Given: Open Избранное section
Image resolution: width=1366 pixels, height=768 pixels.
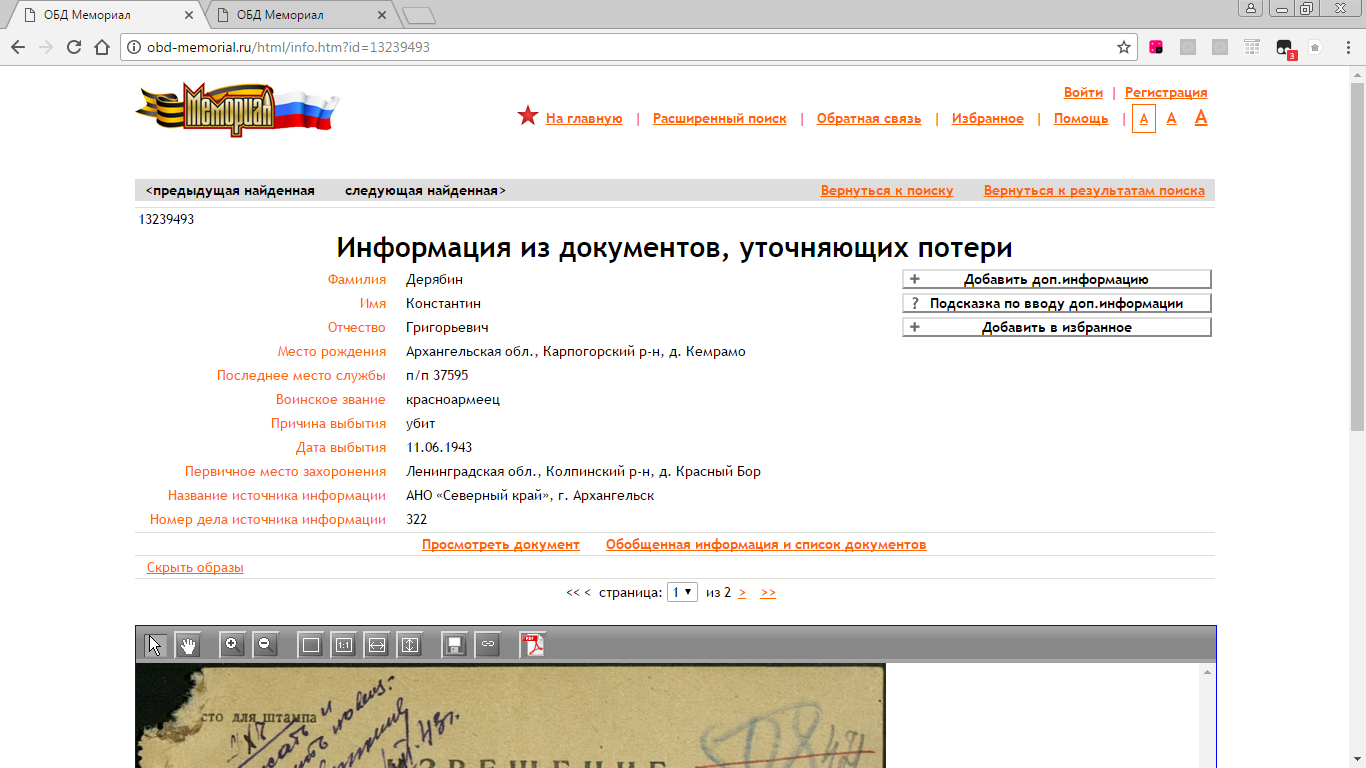Looking at the screenshot, I should coord(988,118).
